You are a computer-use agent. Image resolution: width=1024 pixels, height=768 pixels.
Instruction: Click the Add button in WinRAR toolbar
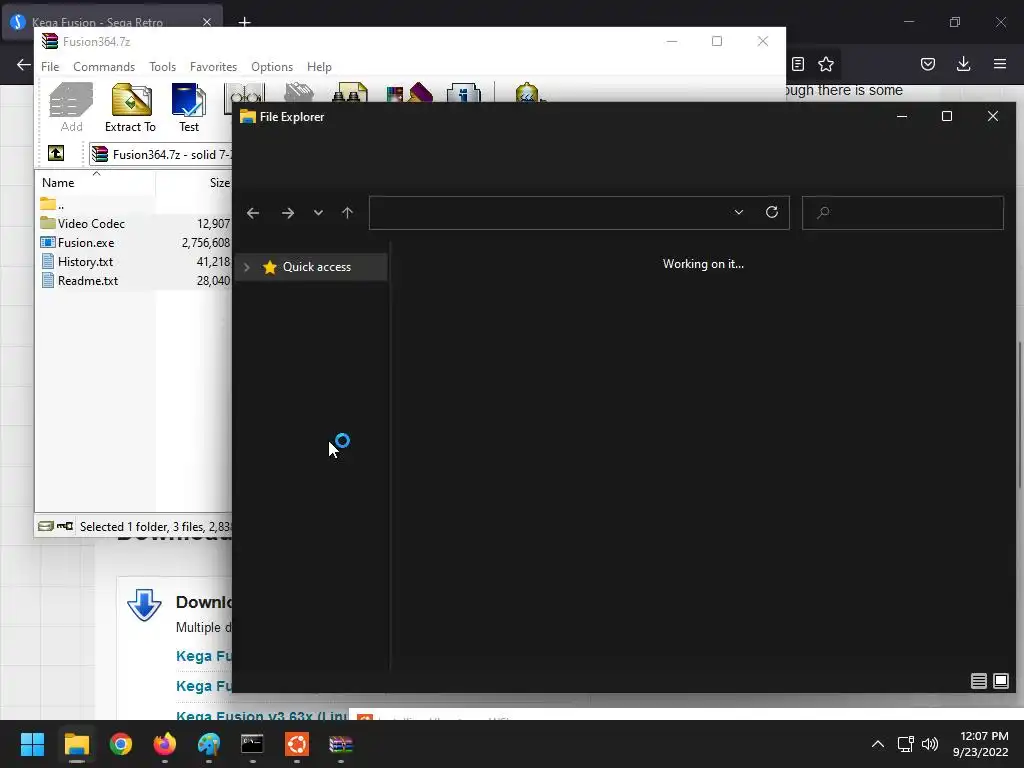point(71,108)
